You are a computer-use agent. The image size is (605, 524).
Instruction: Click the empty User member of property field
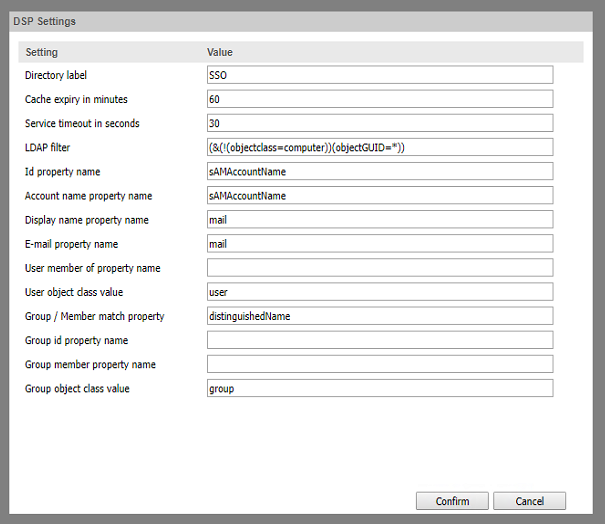tap(379, 267)
